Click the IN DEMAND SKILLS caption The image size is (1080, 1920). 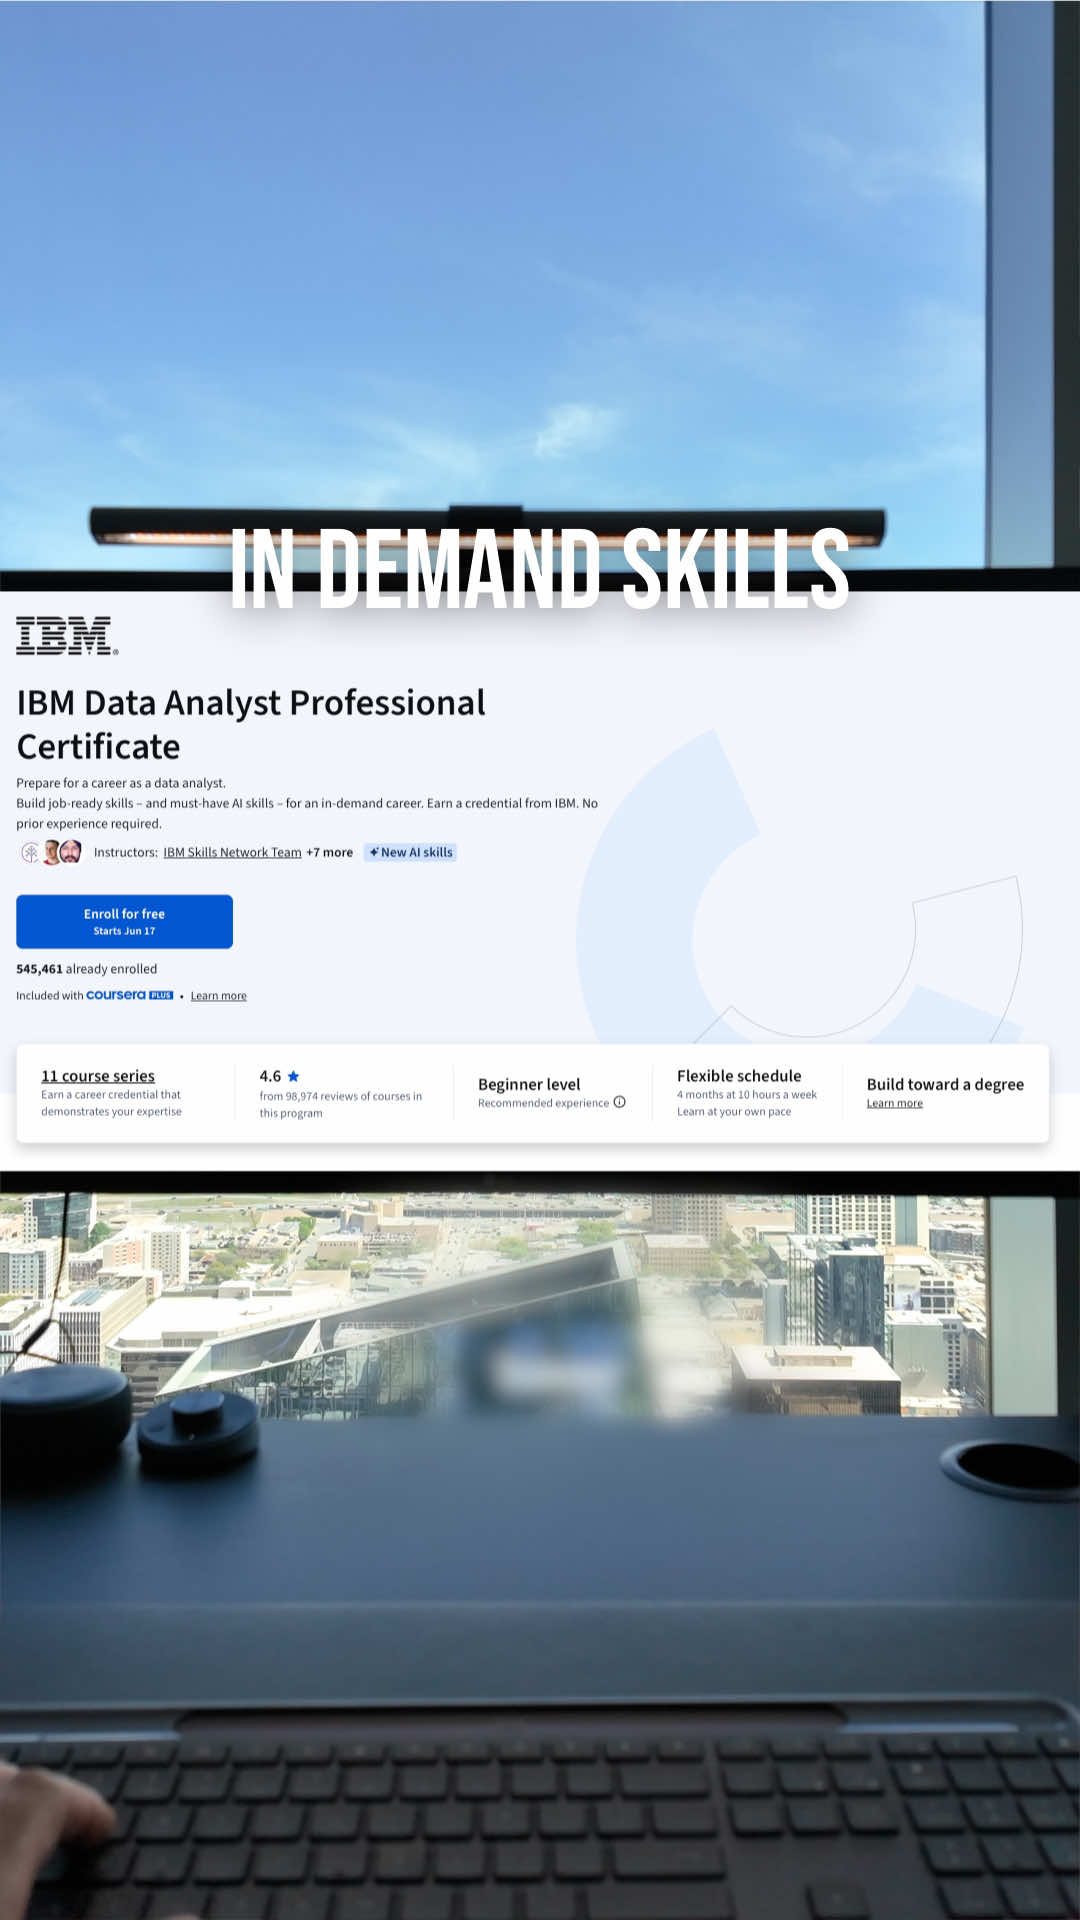[x=540, y=569]
